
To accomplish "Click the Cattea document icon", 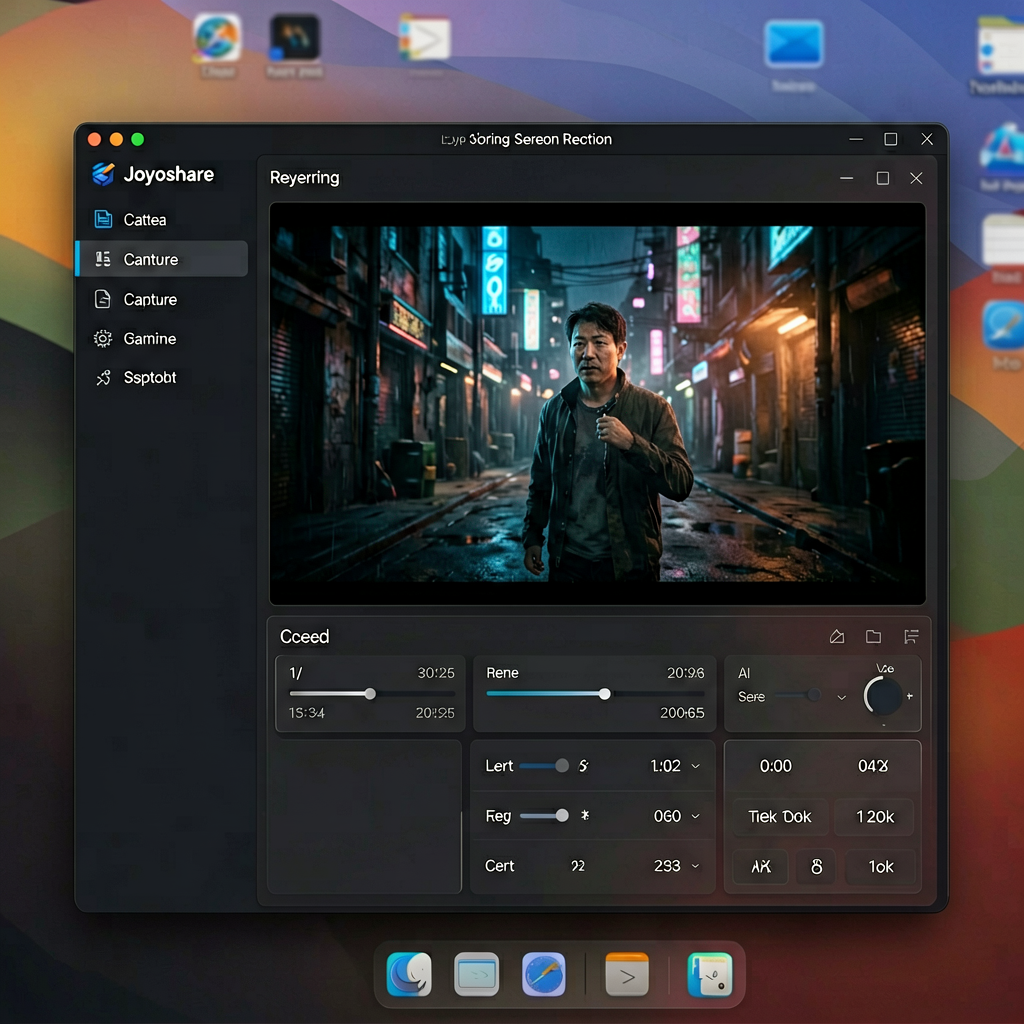I will [103, 219].
